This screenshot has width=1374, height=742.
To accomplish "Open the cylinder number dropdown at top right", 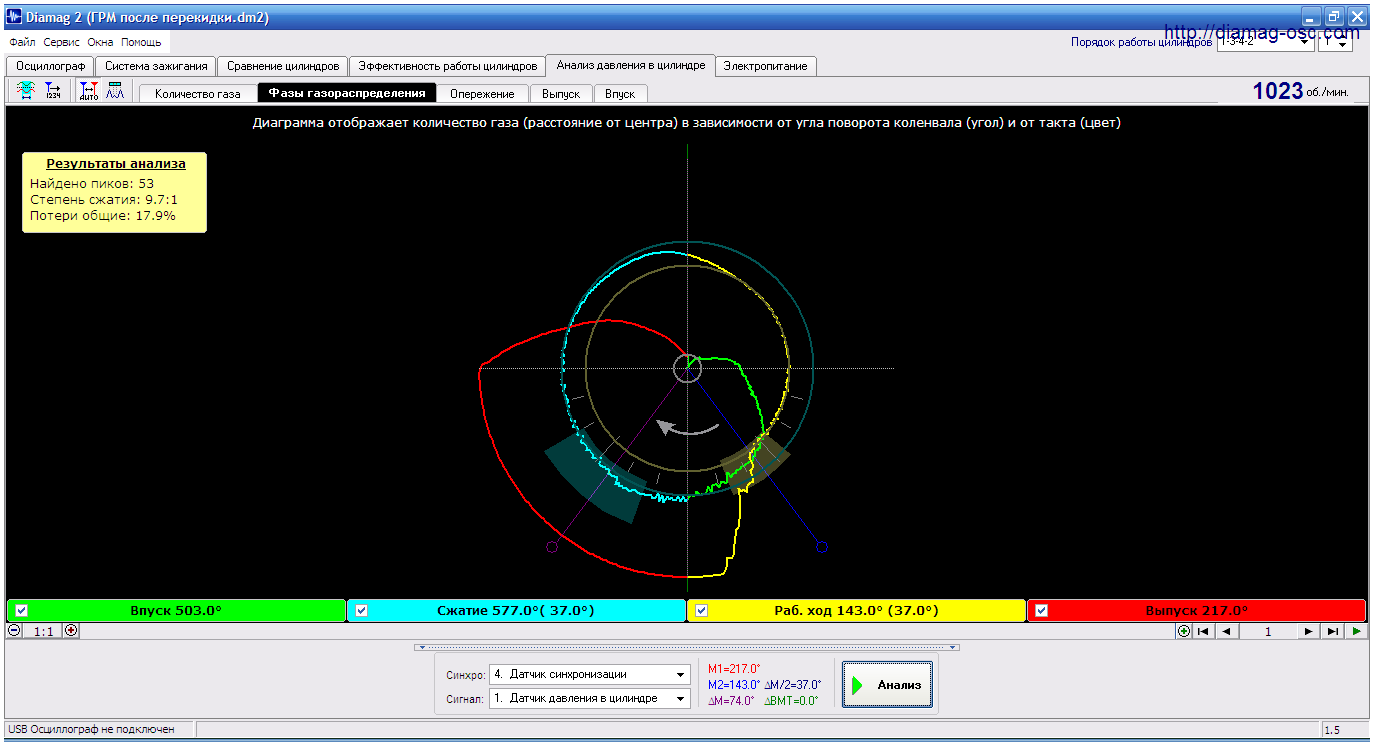I will click(1344, 43).
